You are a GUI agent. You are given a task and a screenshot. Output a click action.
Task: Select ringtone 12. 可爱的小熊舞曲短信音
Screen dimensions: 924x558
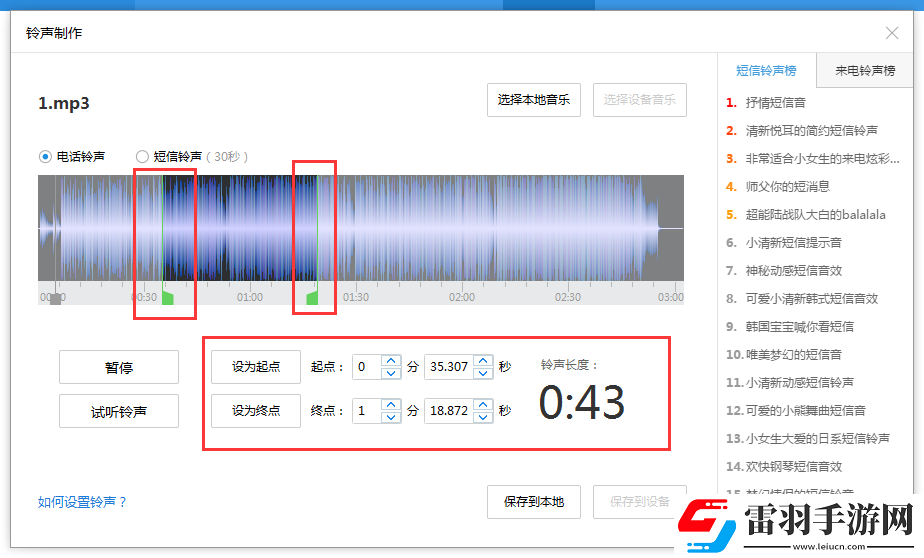point(796,411)
